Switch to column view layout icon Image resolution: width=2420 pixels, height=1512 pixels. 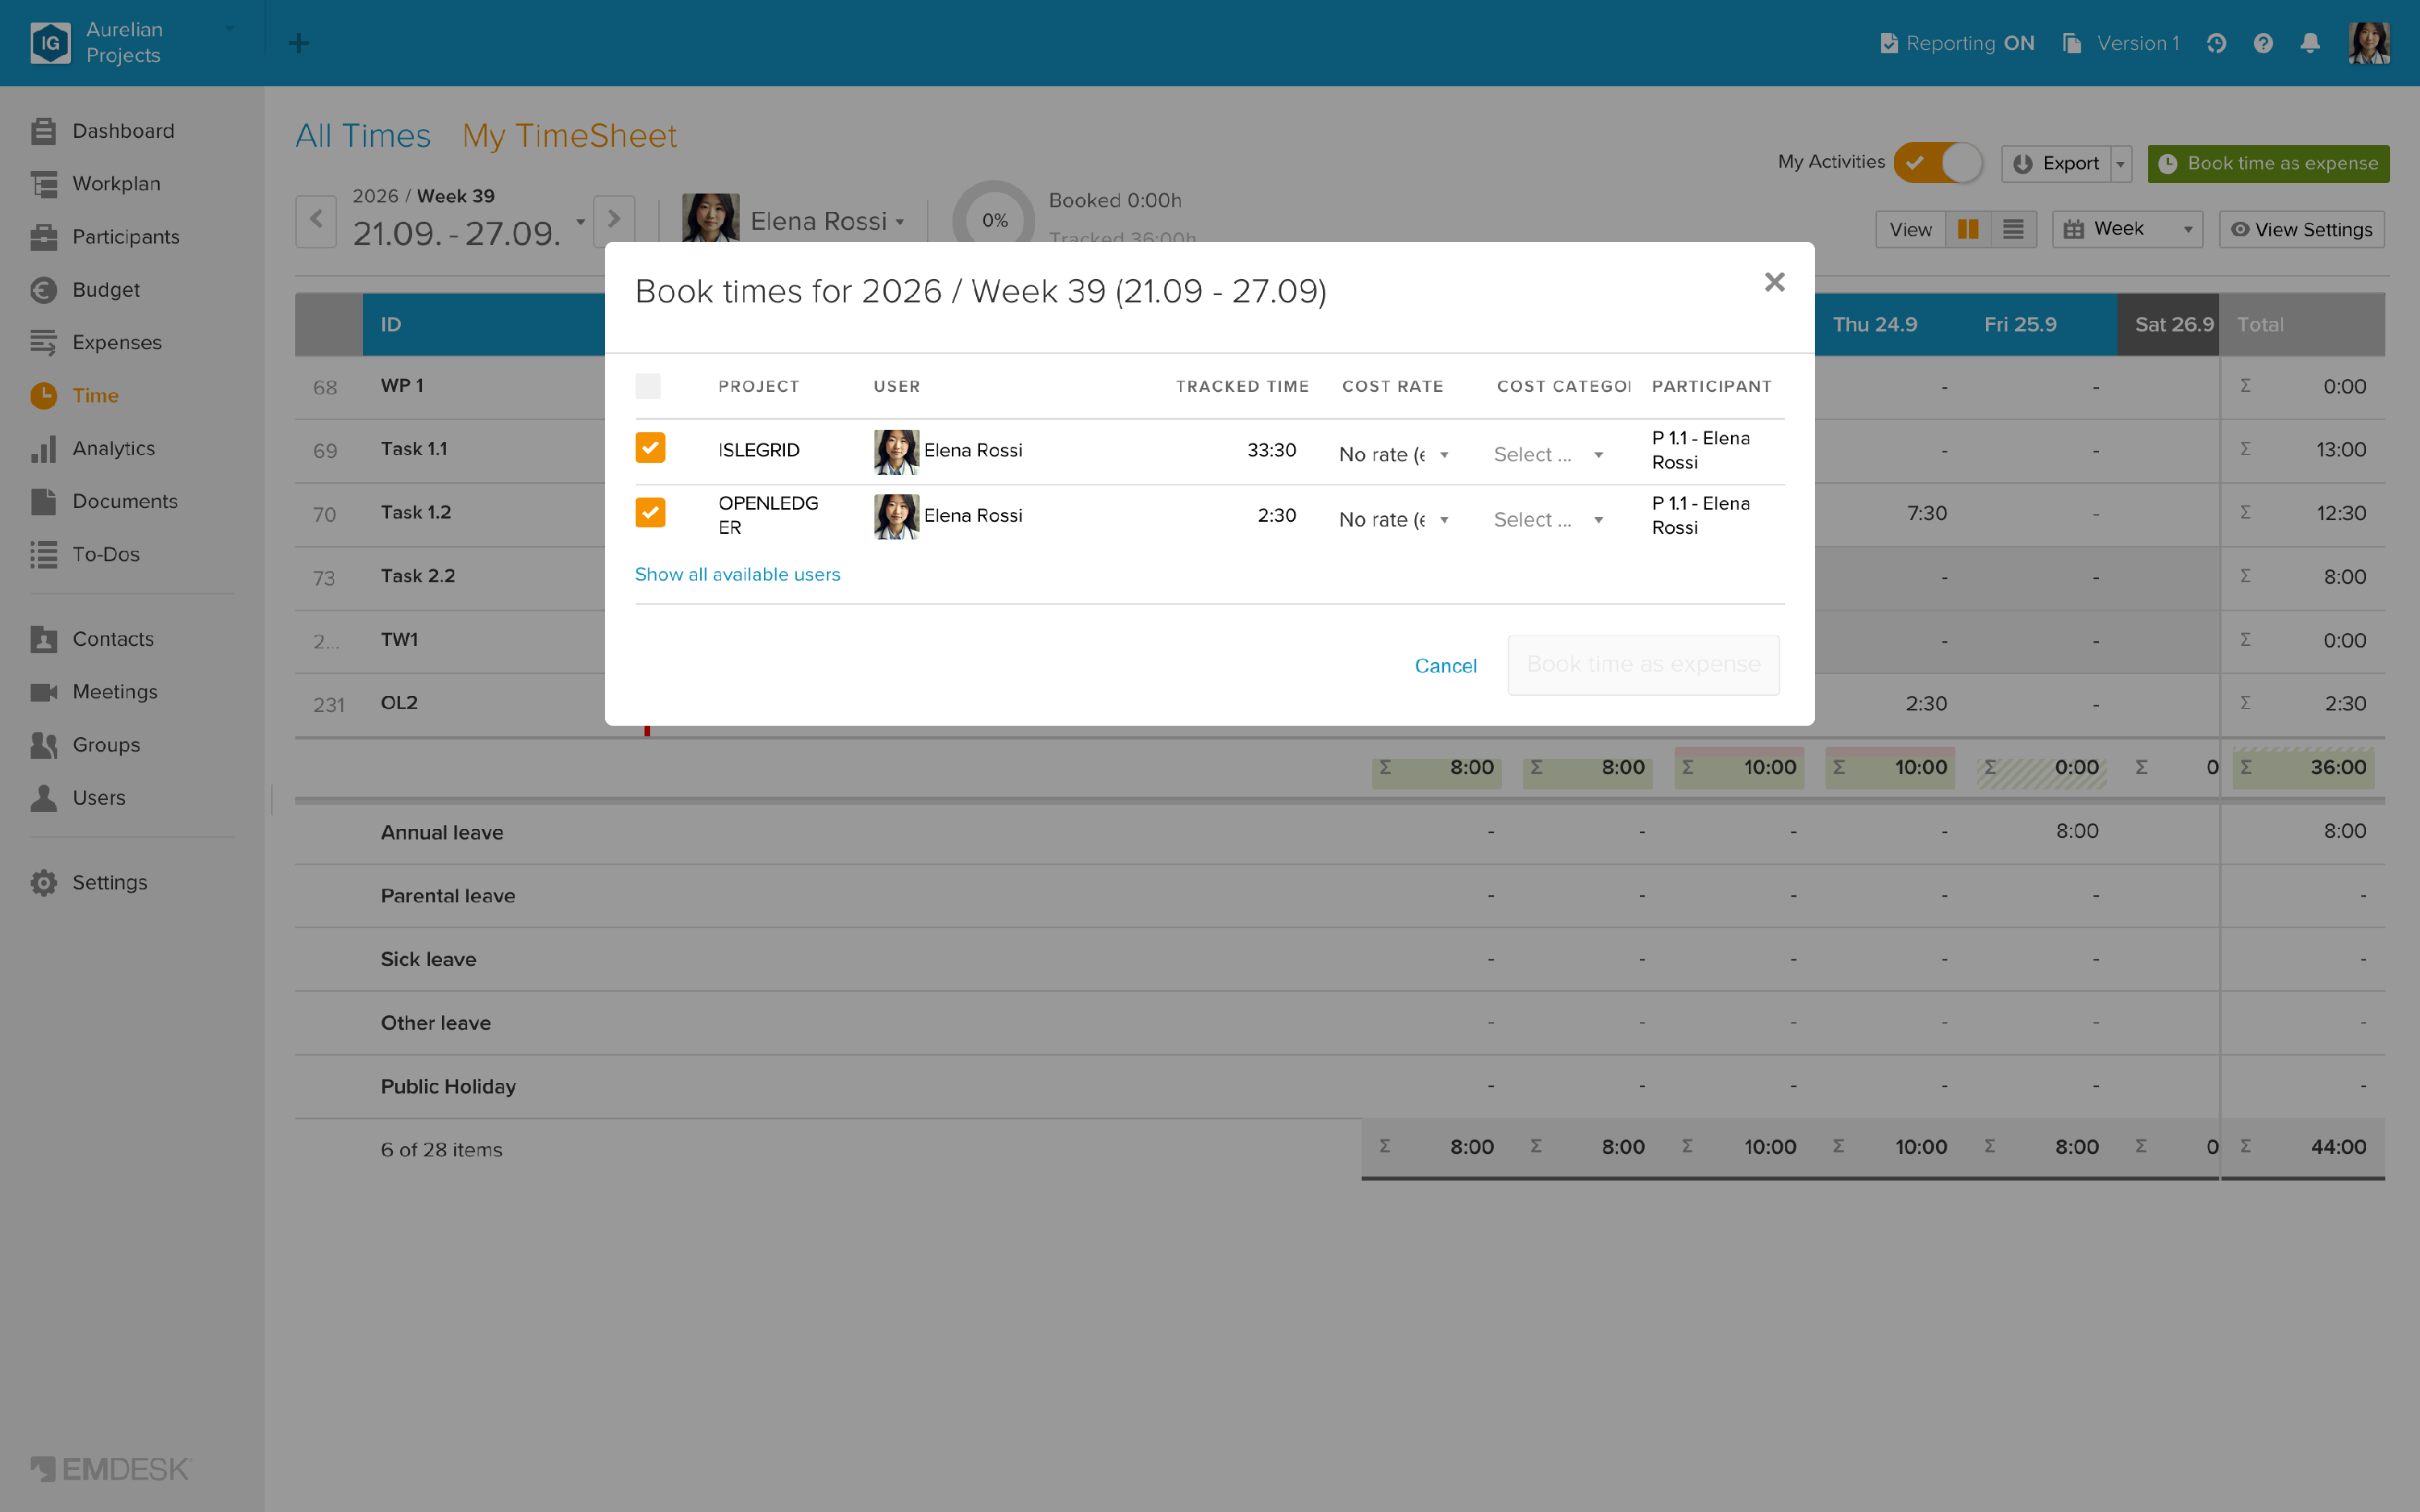1968,229
